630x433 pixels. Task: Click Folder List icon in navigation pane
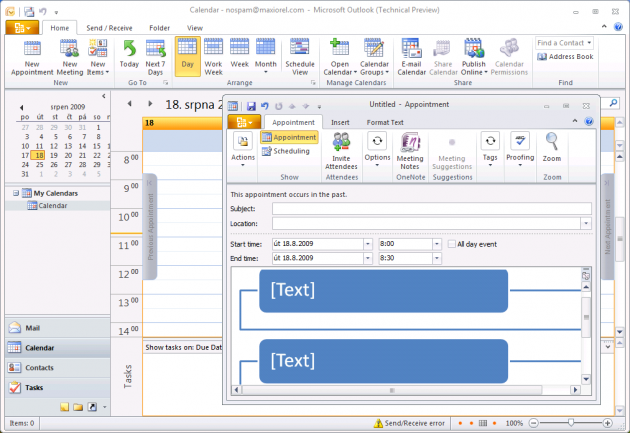point(78,407)
